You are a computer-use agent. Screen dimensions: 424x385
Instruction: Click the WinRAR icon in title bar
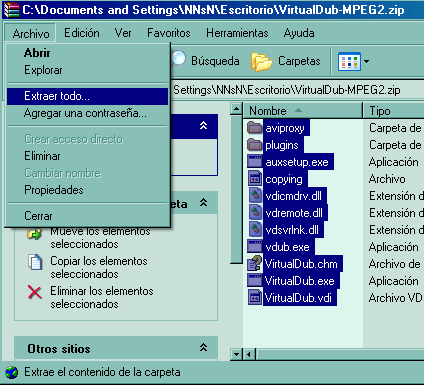point(11,10)
